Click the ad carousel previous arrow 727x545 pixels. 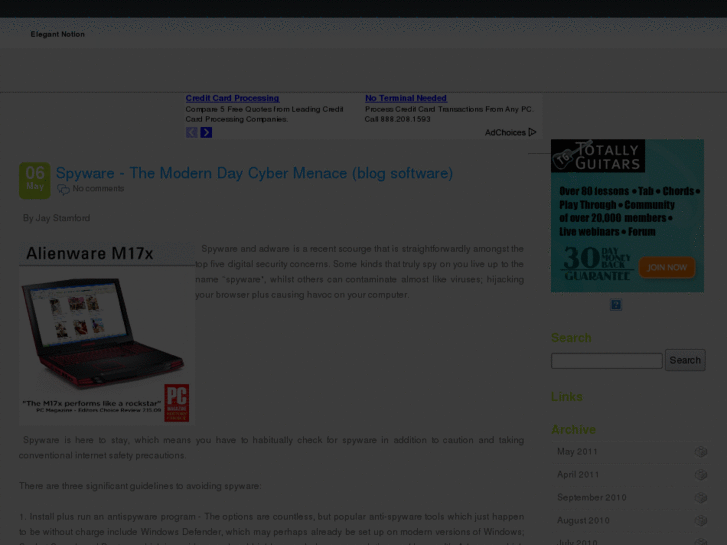pos(191,133)
